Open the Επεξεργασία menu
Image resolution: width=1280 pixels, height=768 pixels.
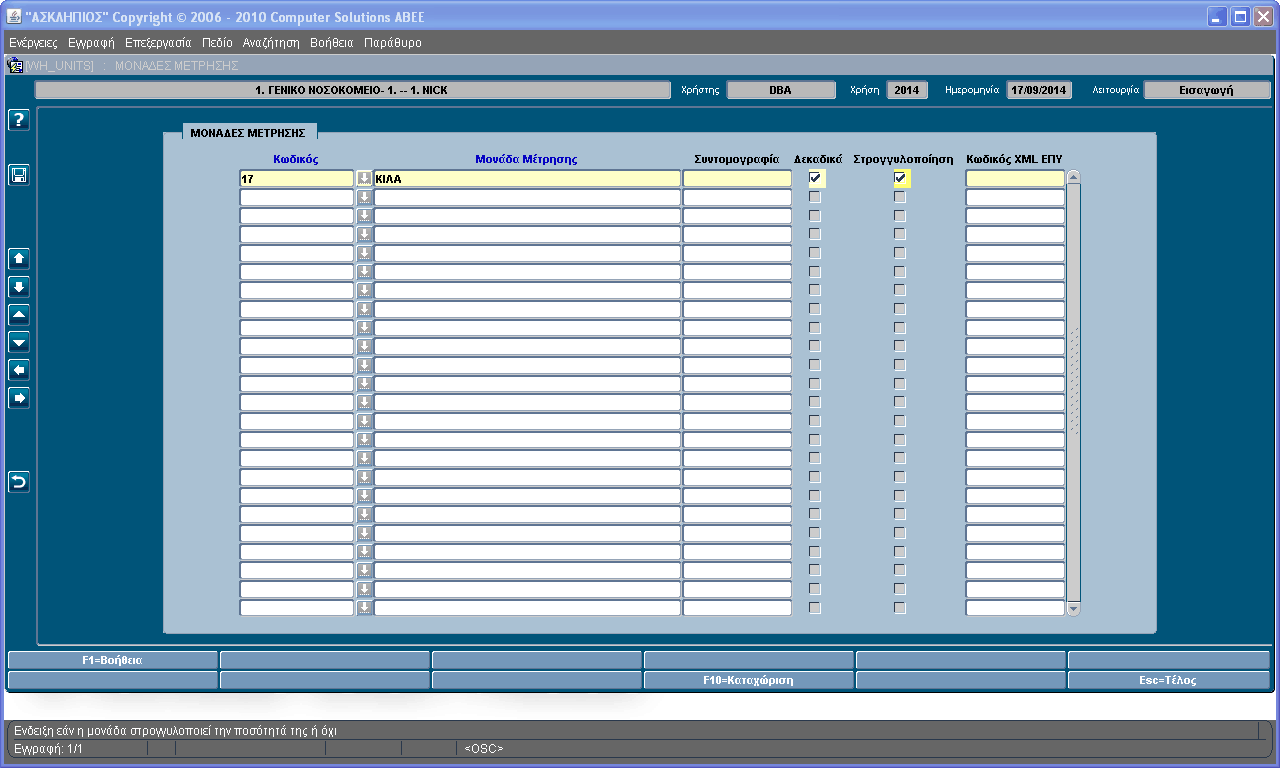(158, 43)
